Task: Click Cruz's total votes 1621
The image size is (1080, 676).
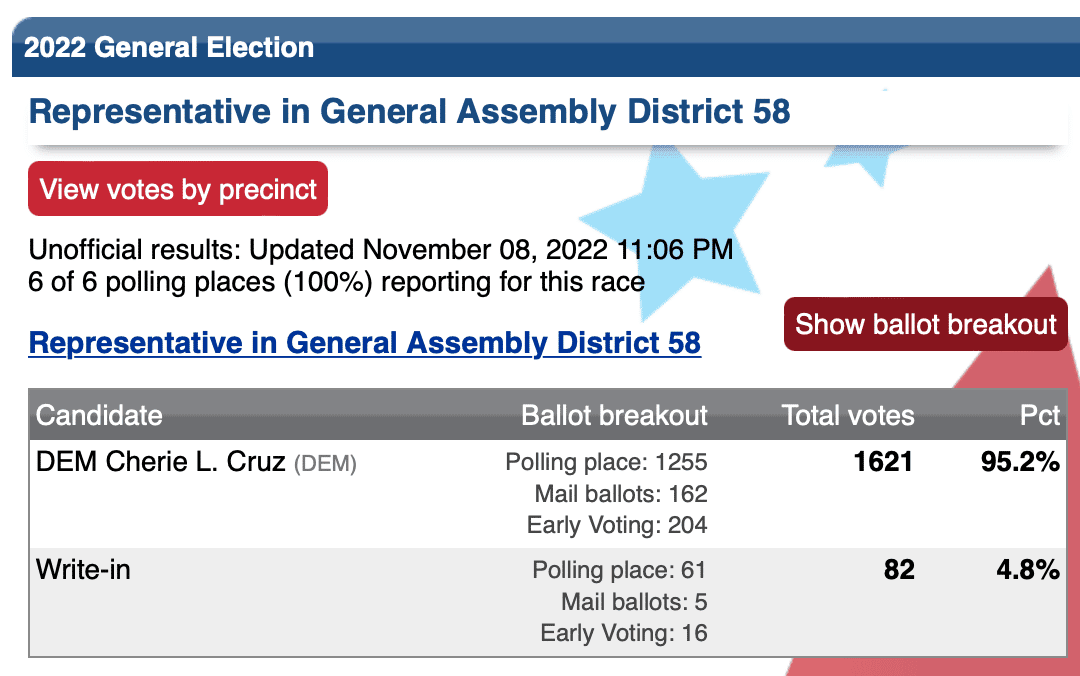Action: 884,462
